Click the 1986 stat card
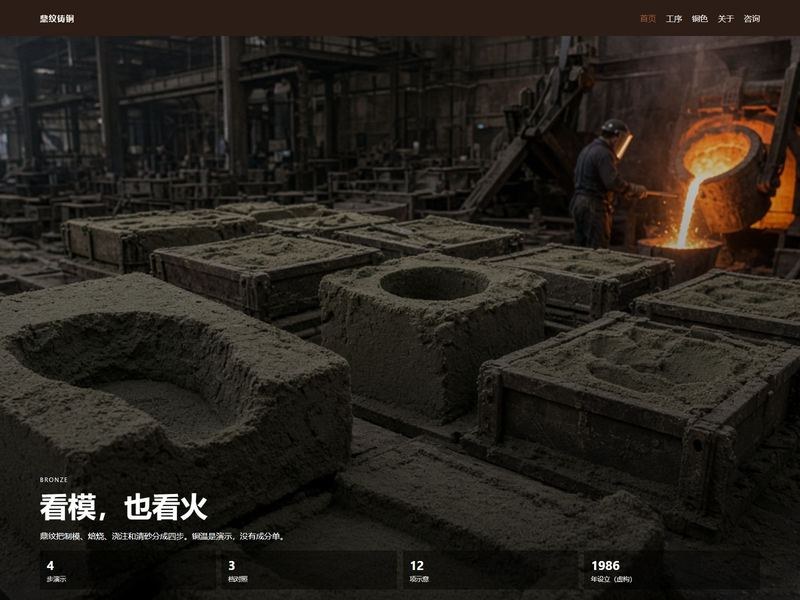This screenshot has width=800, height=600. click(x=672, y=570)
